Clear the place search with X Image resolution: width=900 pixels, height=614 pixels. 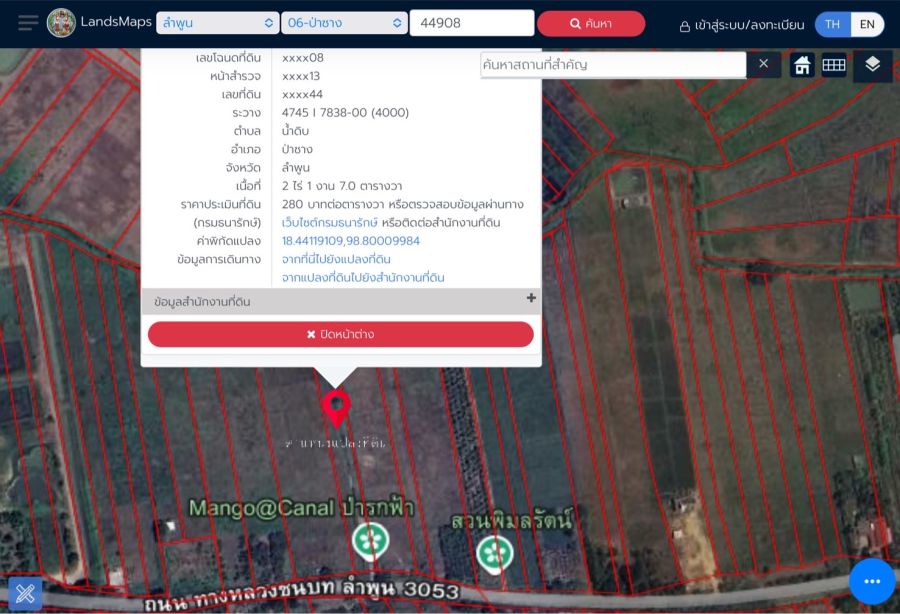[763, 64]
